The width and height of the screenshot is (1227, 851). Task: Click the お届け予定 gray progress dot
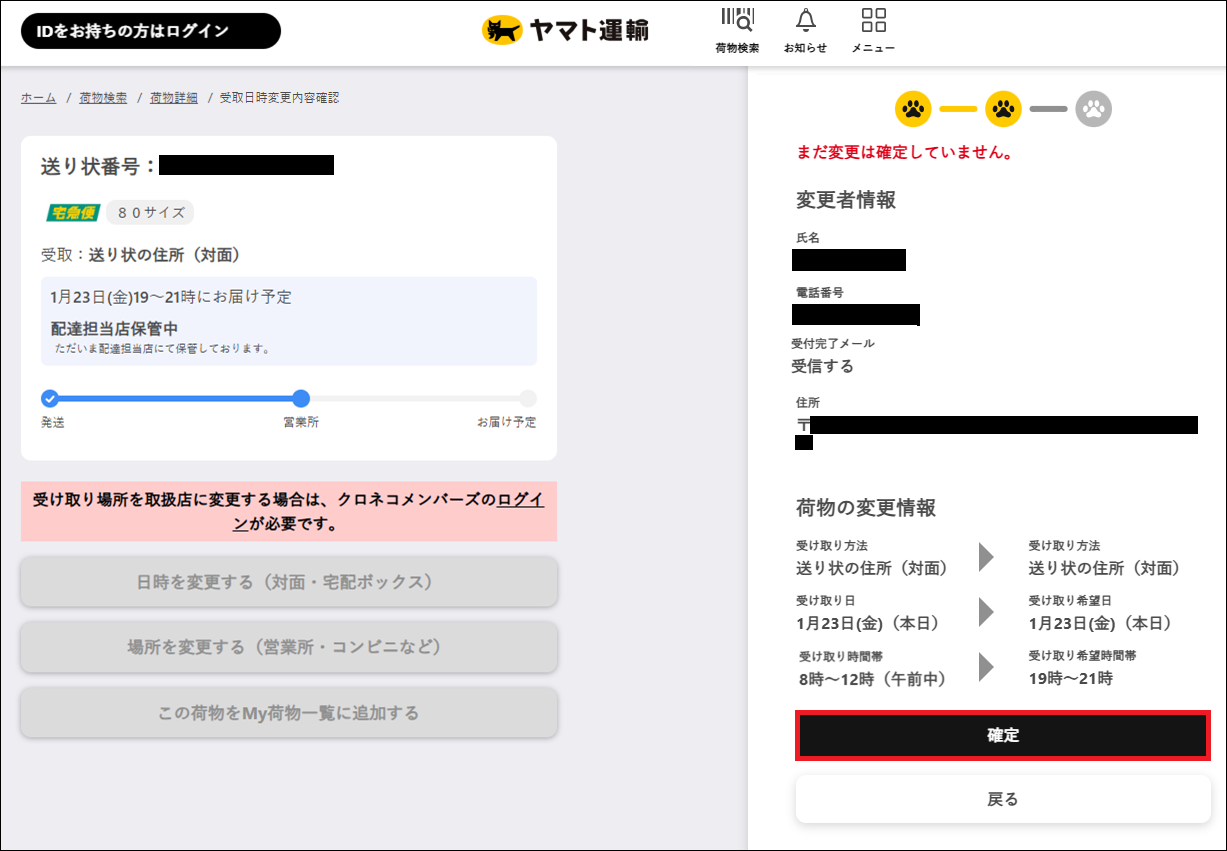(528, 398)
